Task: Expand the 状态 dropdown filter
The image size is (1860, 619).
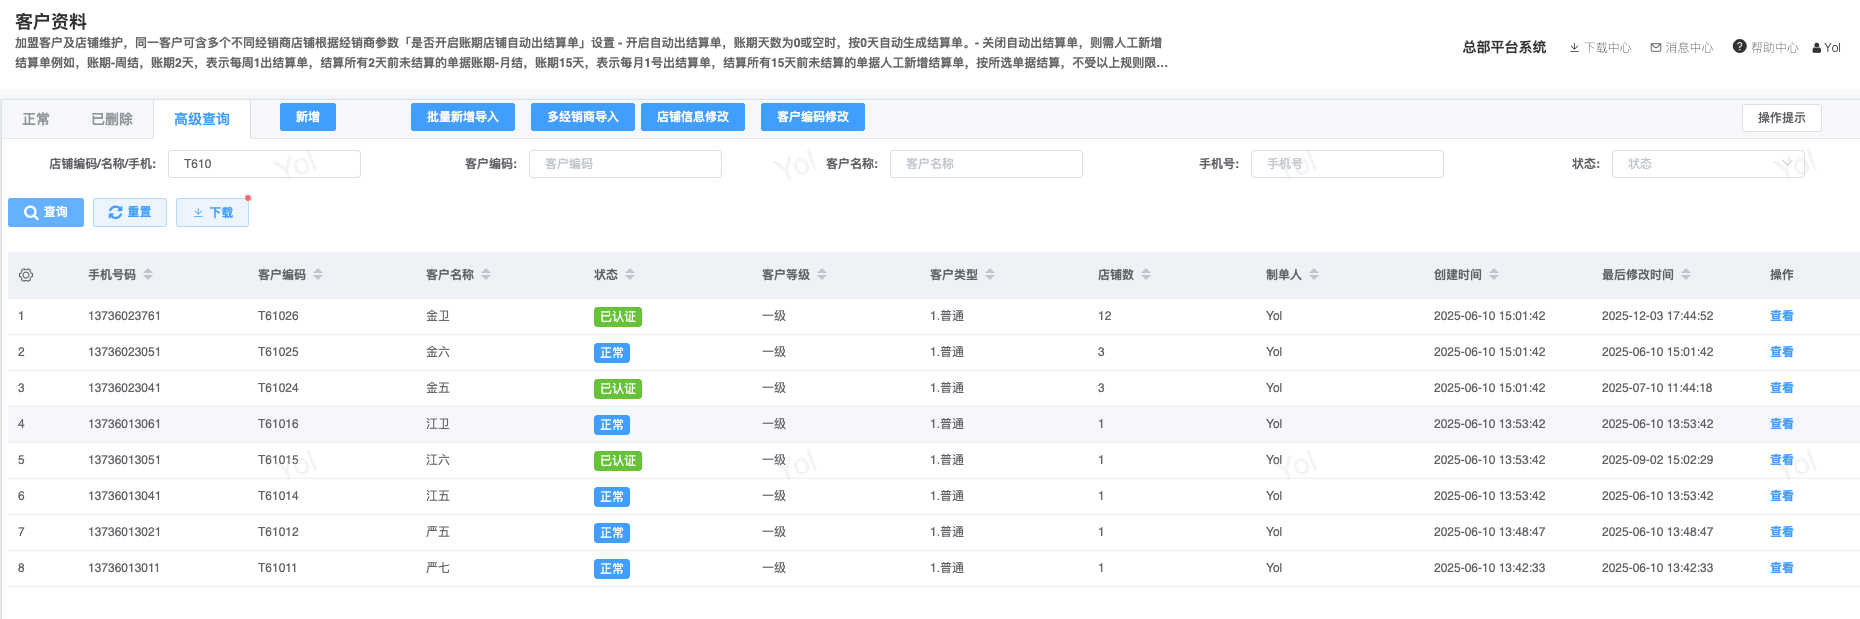Action: (1707, 164)
